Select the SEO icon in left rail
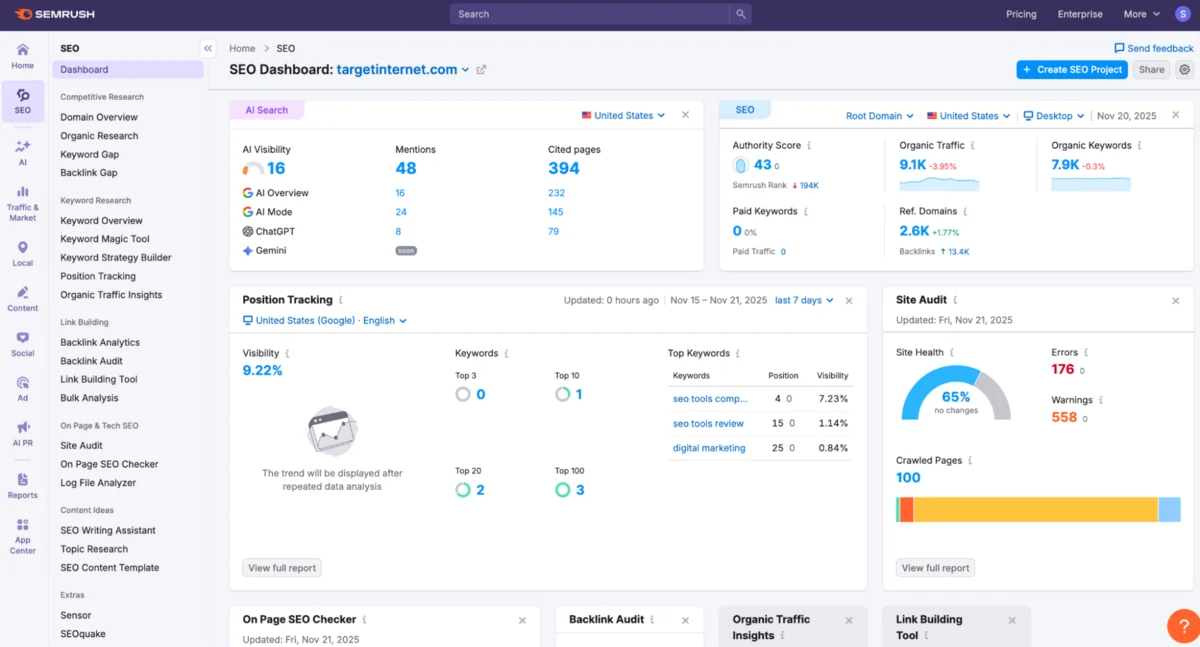The height and width of the screenshot is (647, 1200). (x=22, y=101)
